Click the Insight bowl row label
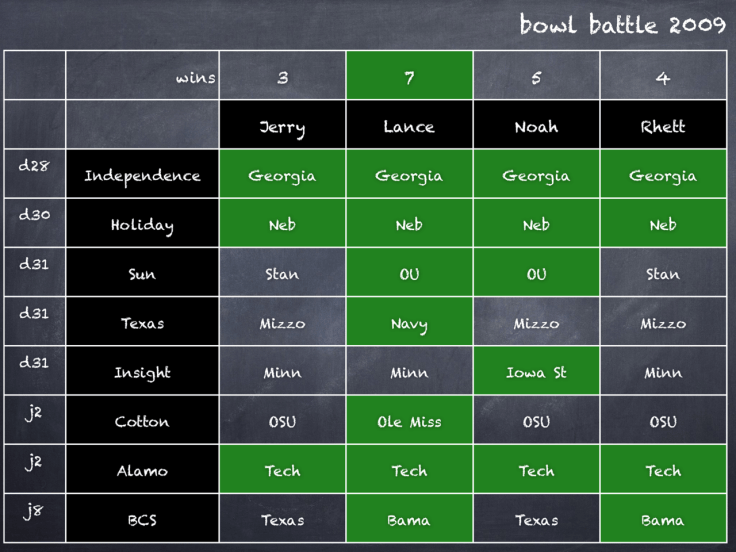The height and width of the screenshot is (552, 736). point(142,371)
